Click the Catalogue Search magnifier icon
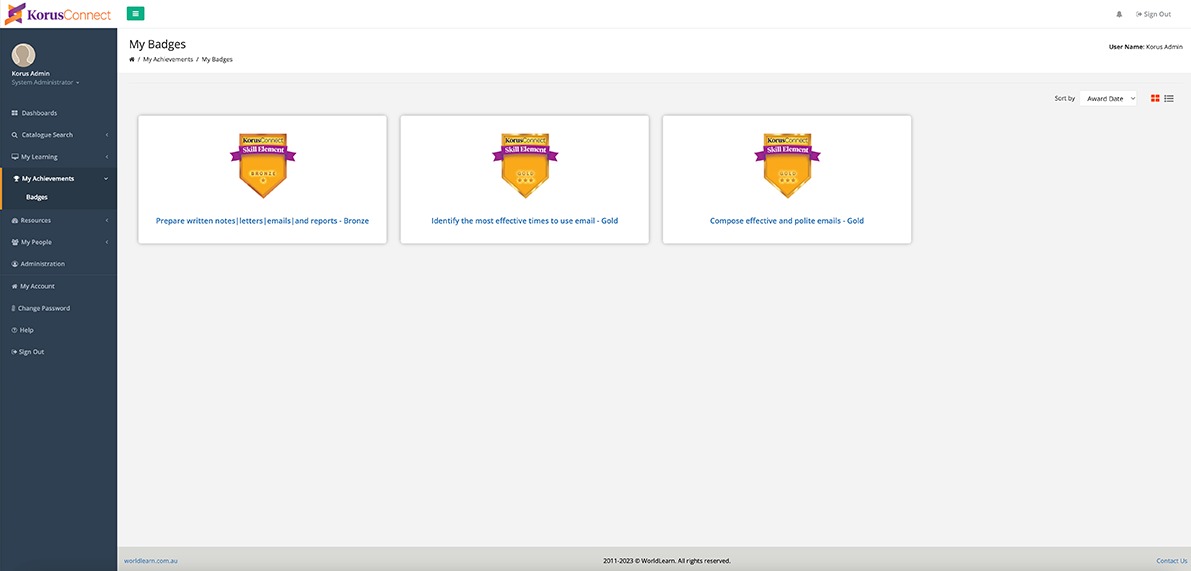Screen dimensions: 1191x571 14,135
